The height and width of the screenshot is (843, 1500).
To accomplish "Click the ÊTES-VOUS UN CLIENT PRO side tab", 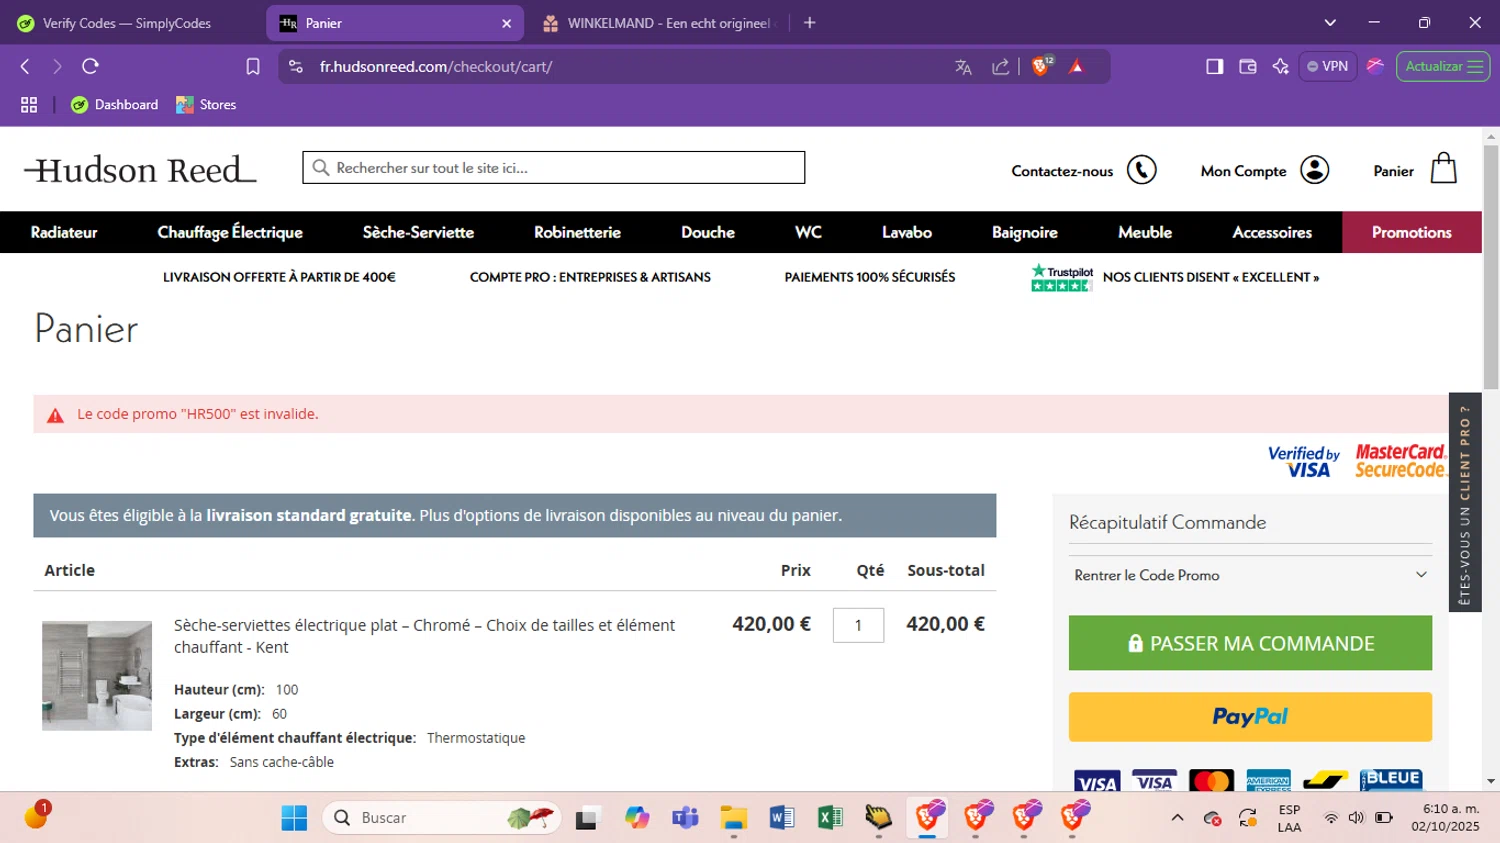I will coord(1465,503).
